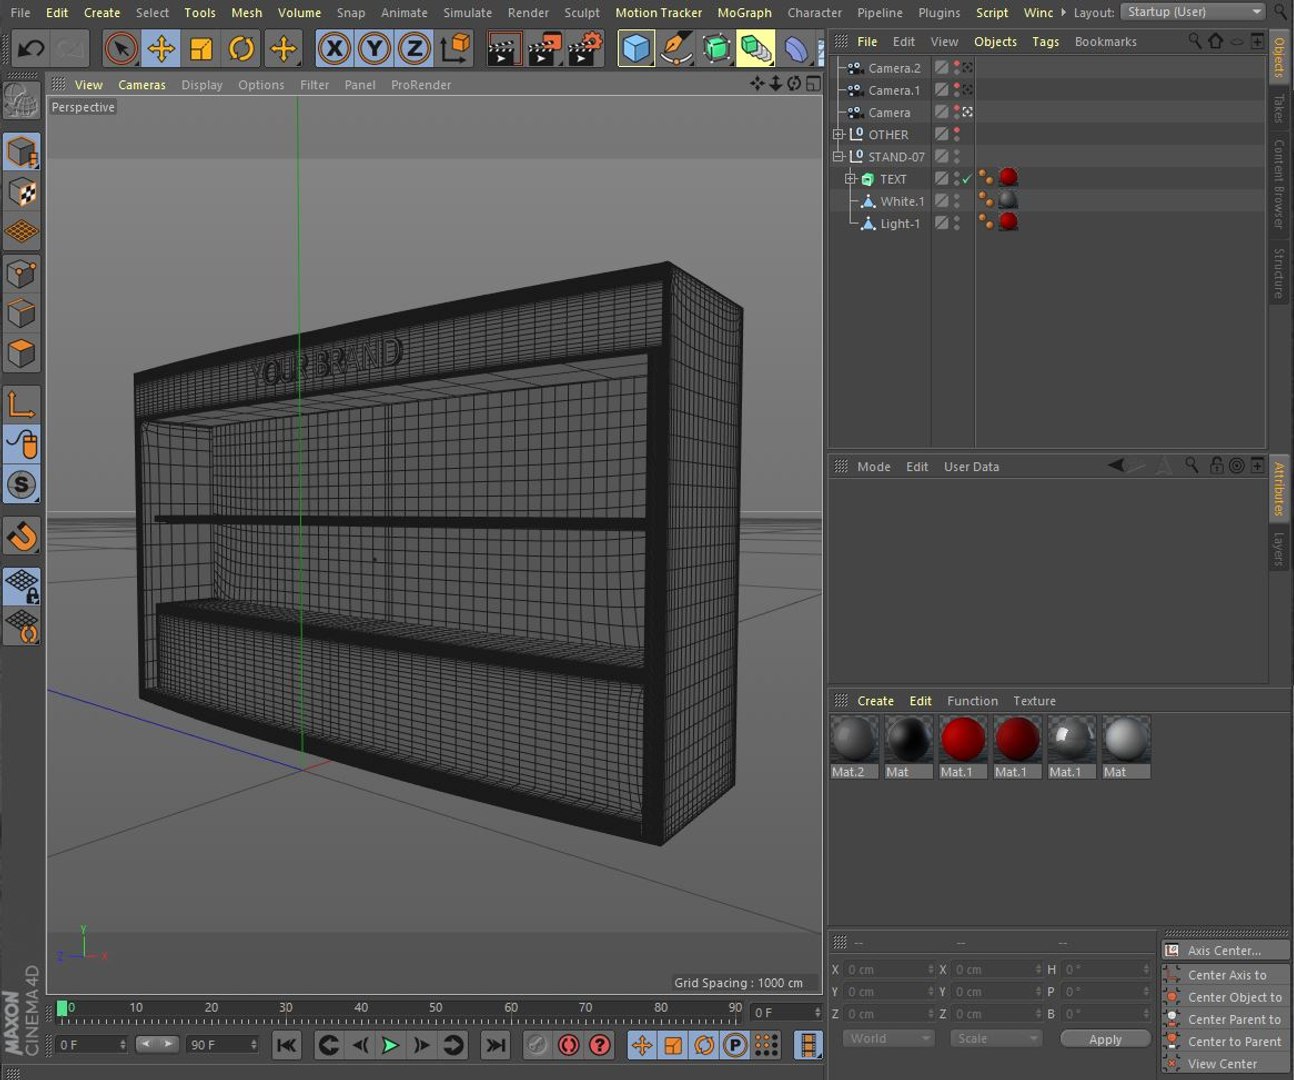Switch to the Content Browser side tab
Viewport: 1294px width, 1080px height.
(1279, 184)
